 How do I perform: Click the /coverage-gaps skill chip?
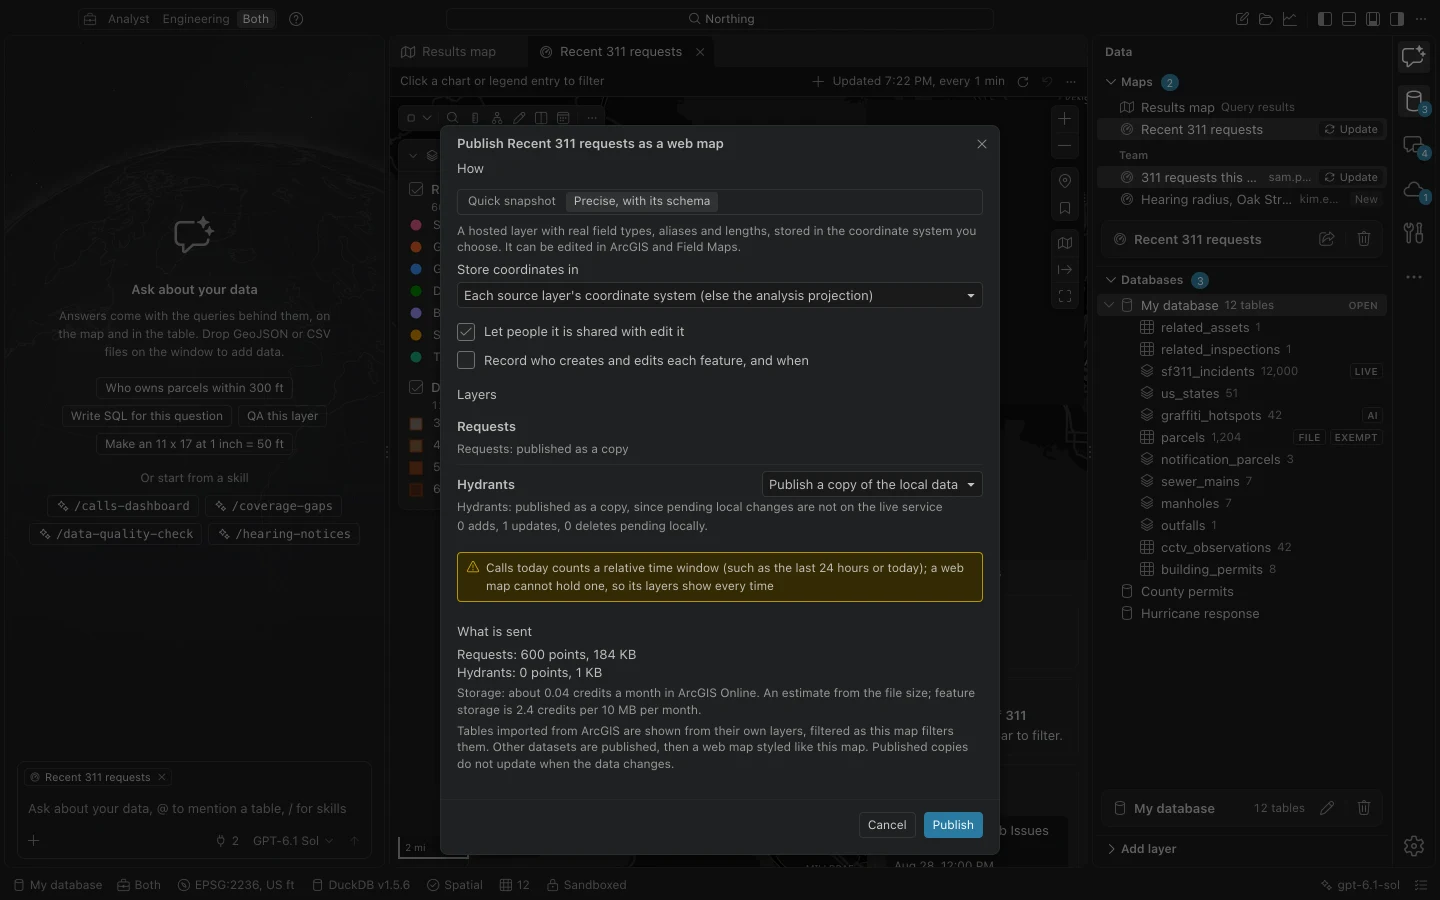tap(275, 506)
